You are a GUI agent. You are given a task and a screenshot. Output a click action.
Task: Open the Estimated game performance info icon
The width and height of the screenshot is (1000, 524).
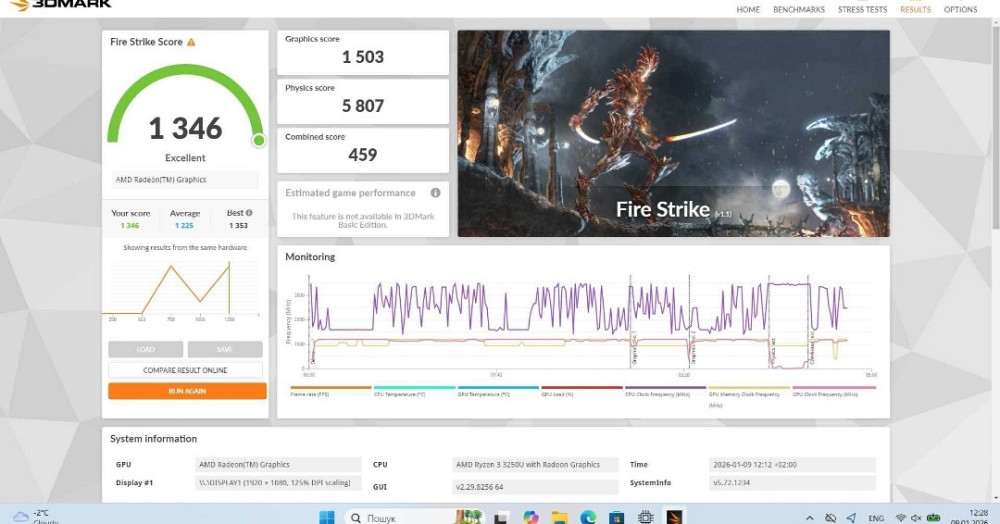click(435, 193)
